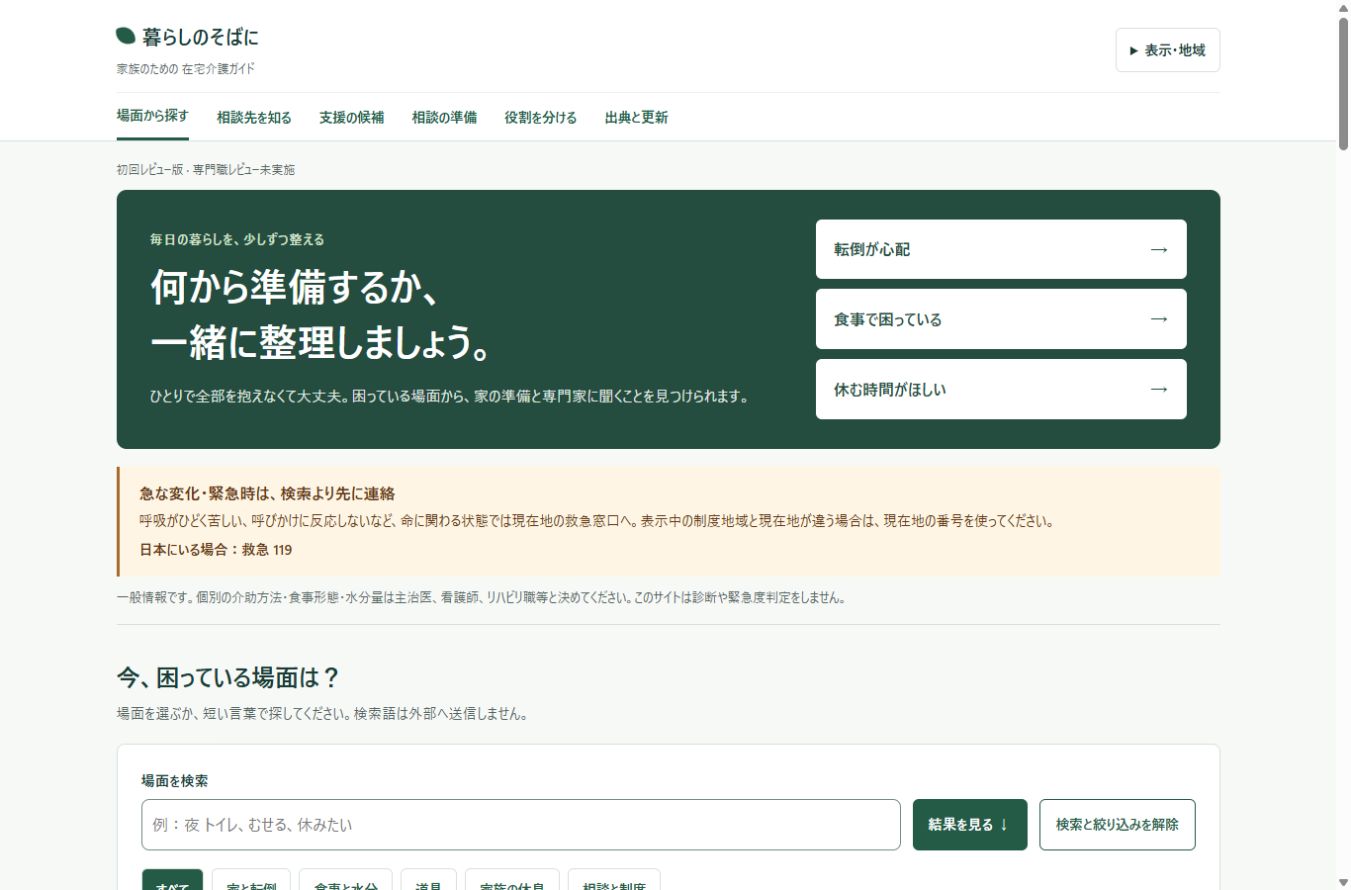Screen dimensions: 1351x890
Task: Open the 支援の候補 navigation tab
Action: (352, 117)
